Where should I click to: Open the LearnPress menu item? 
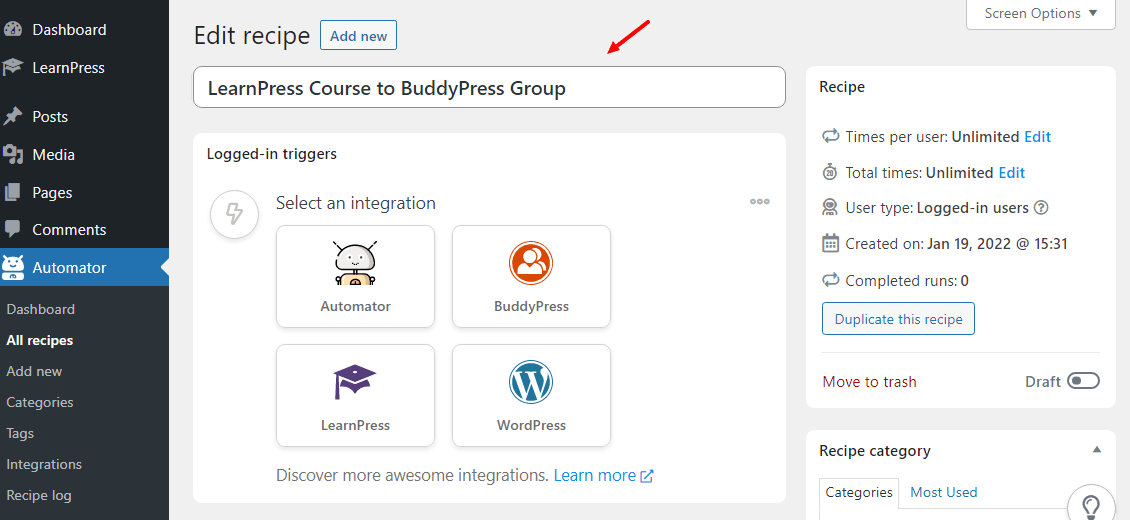pyautogui.click(x=68, y=68)
